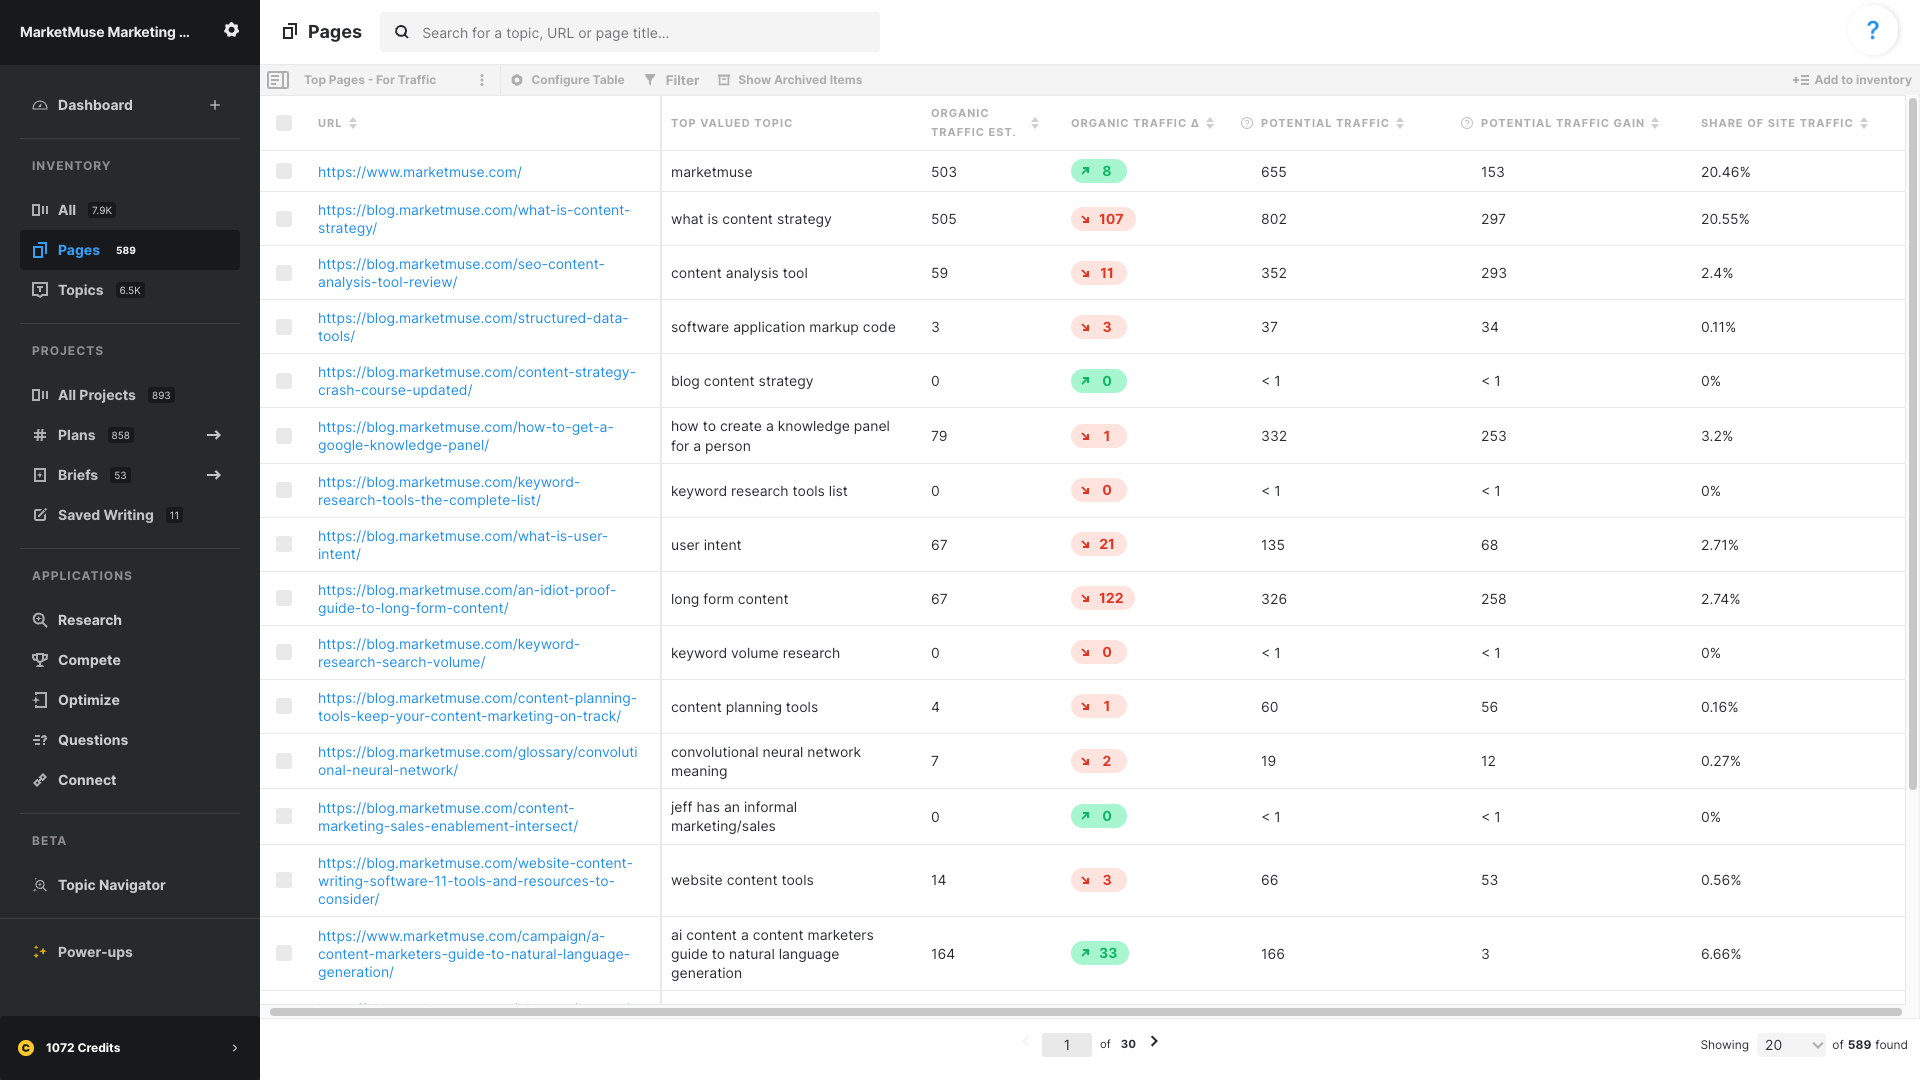This screenshot has height=1080, width=1920.
Task: Click the page number input field
Action: (x=1066, y=1045)
